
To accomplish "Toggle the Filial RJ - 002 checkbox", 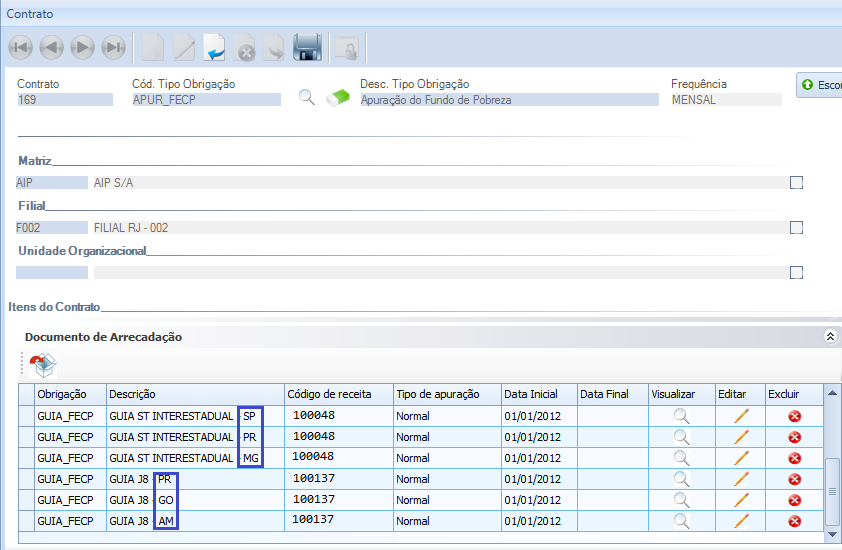I will pos(796,227).
